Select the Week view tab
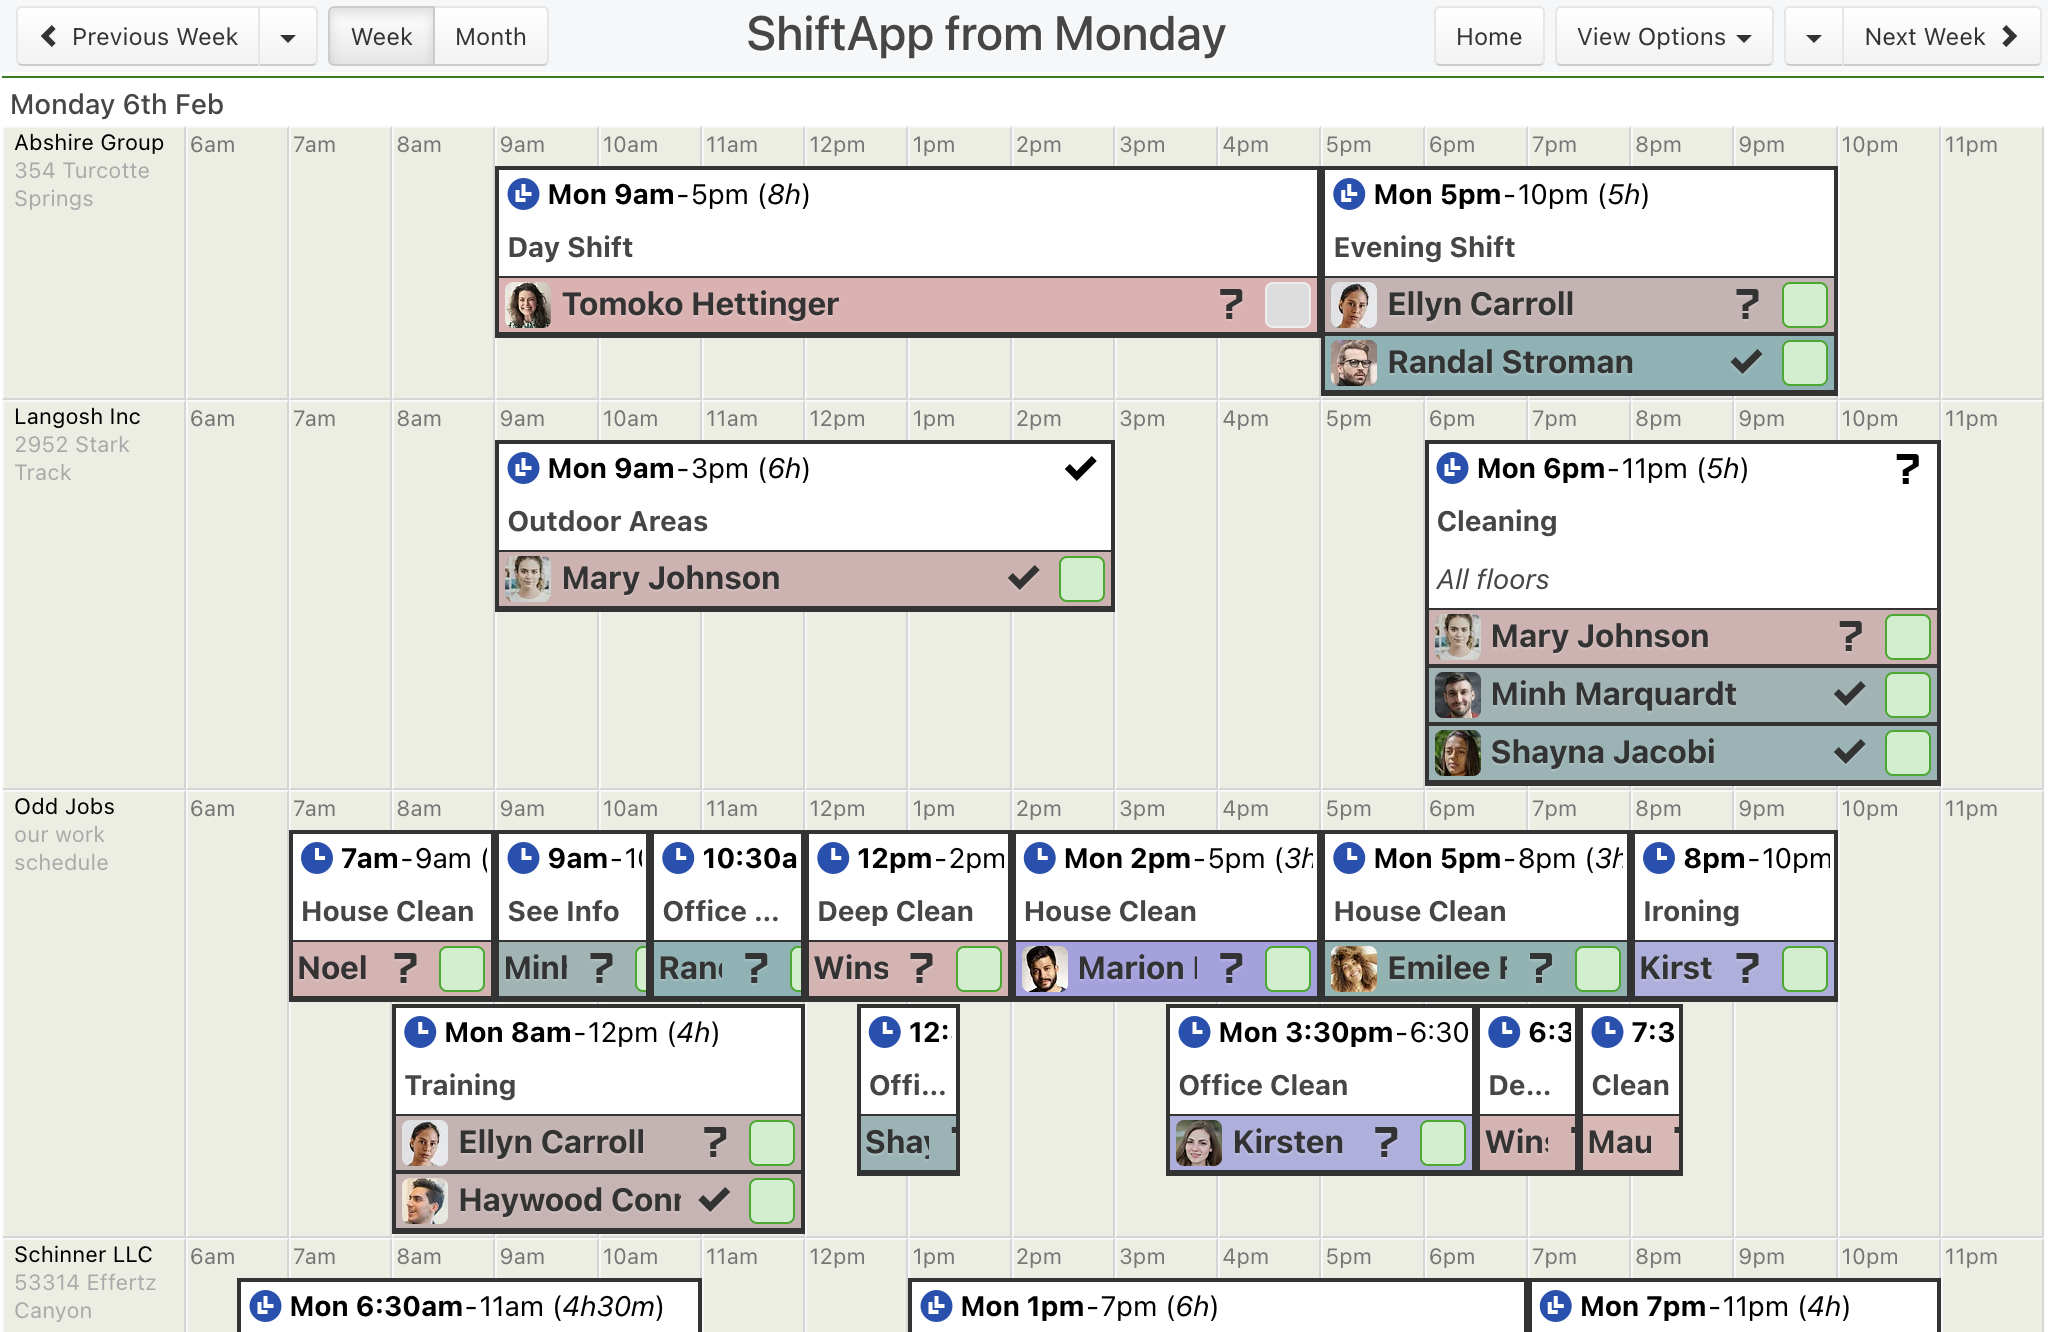This screenshot has width=2048, height=1332. [x=382, y=37]
